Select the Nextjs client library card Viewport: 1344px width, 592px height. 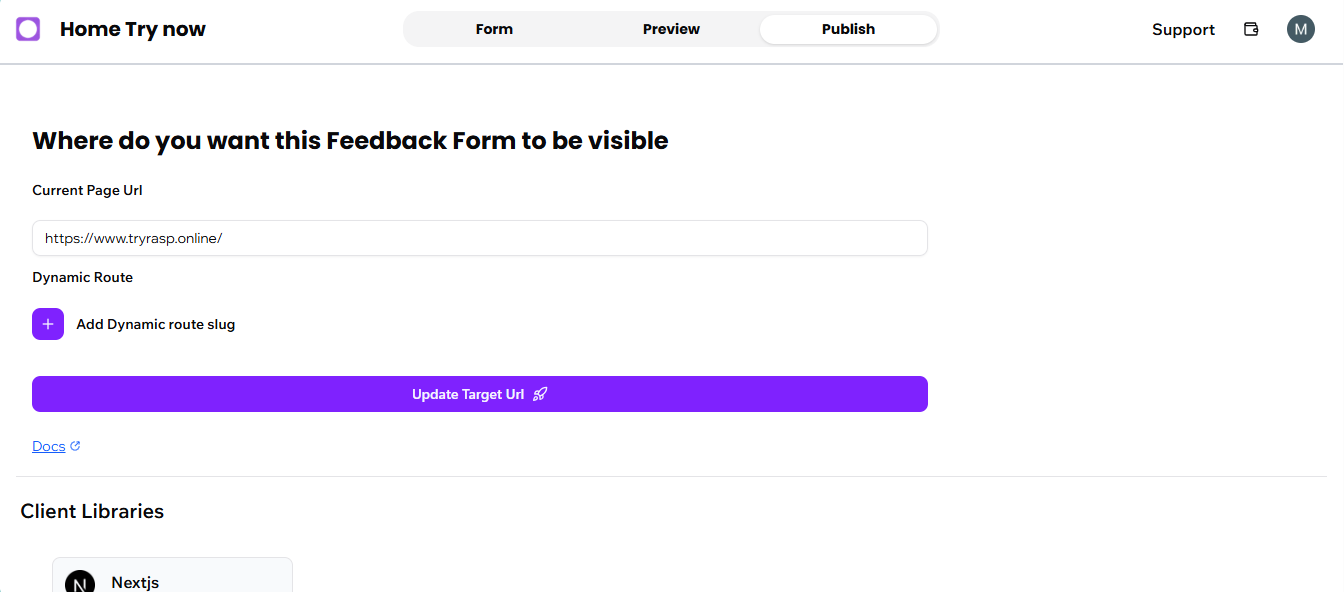coord(172,576)
